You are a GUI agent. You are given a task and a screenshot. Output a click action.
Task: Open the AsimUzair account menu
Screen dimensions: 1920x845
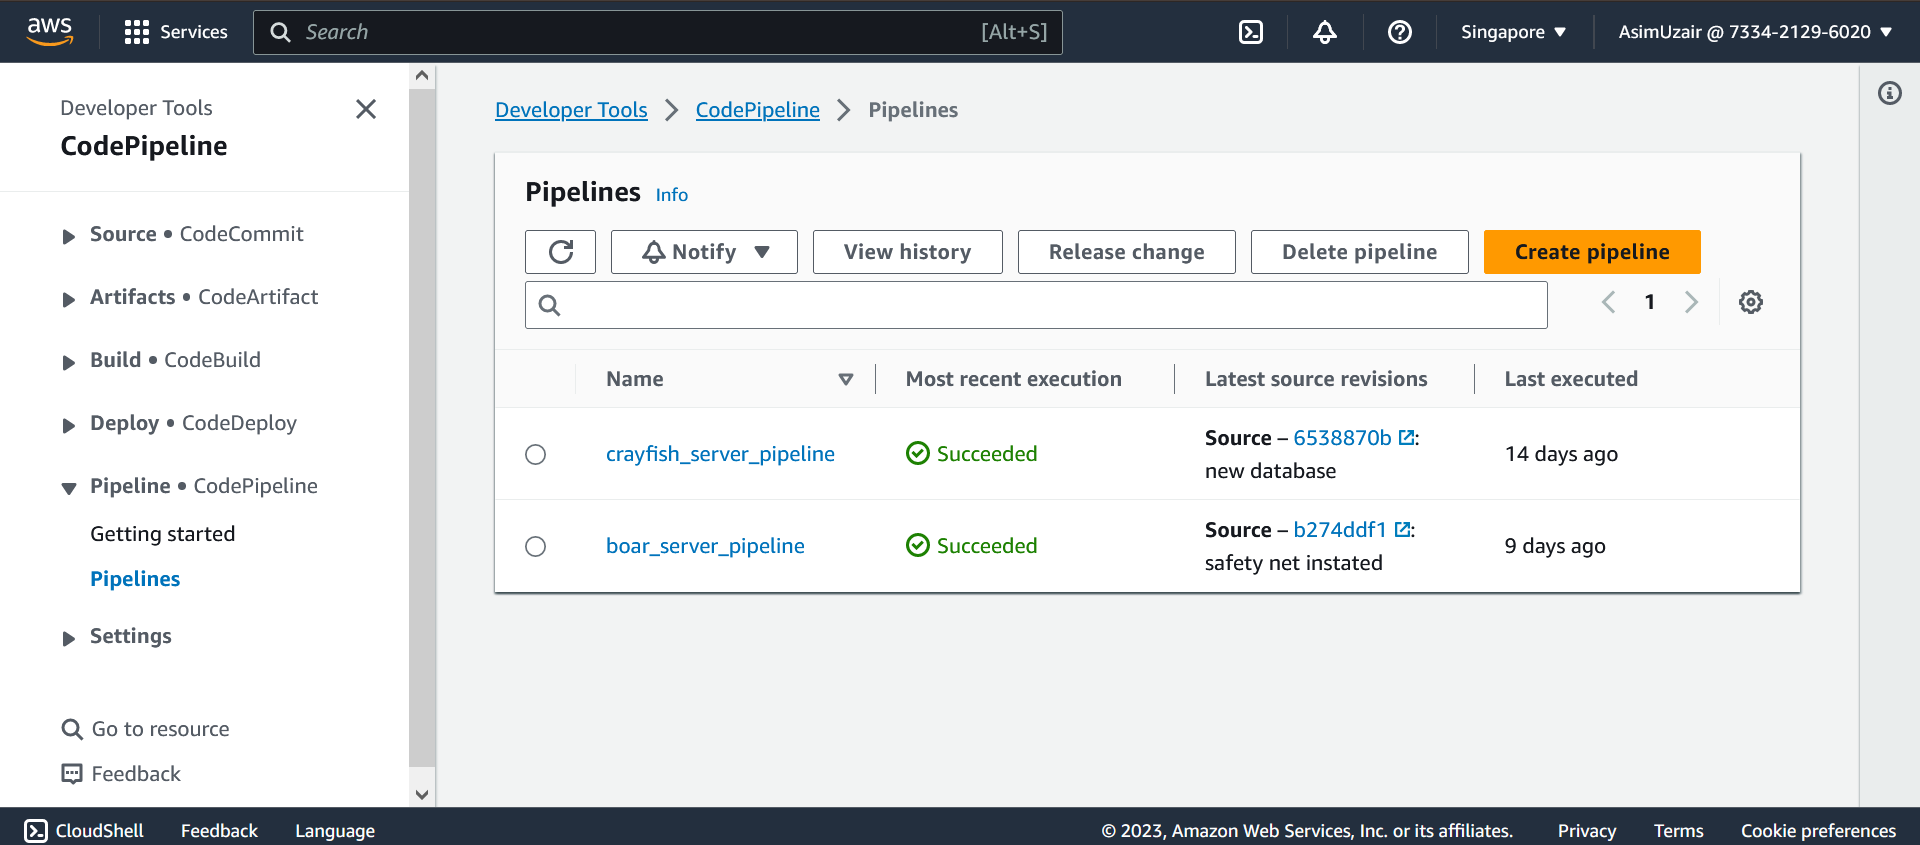click(x=1755, y=32)
